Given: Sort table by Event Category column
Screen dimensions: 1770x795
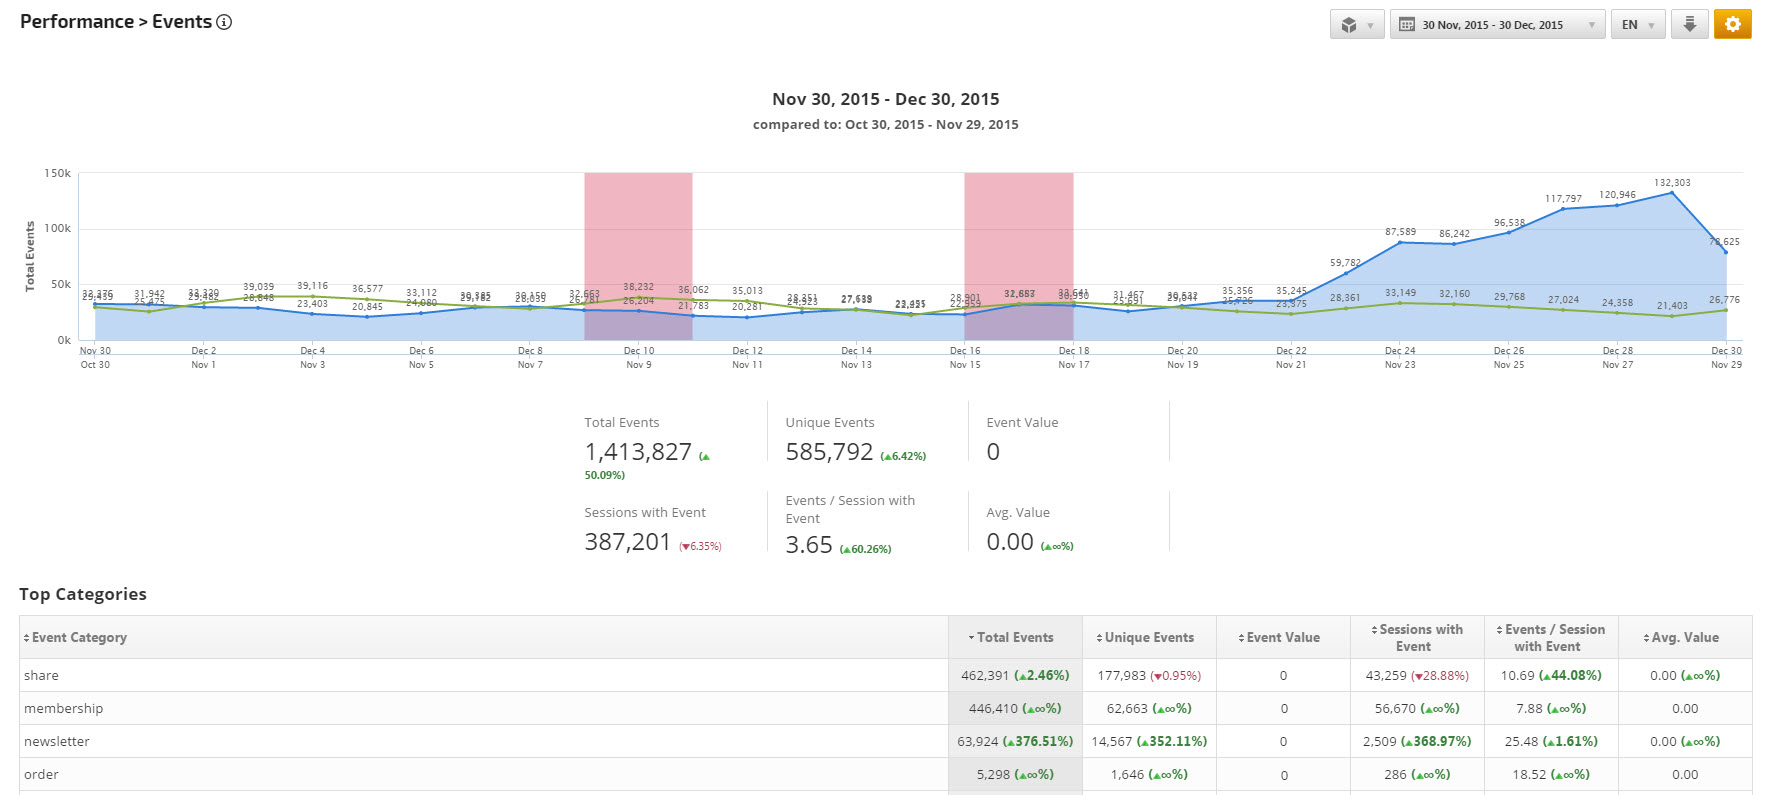Looking at the screenshot, I should (79, 638).
